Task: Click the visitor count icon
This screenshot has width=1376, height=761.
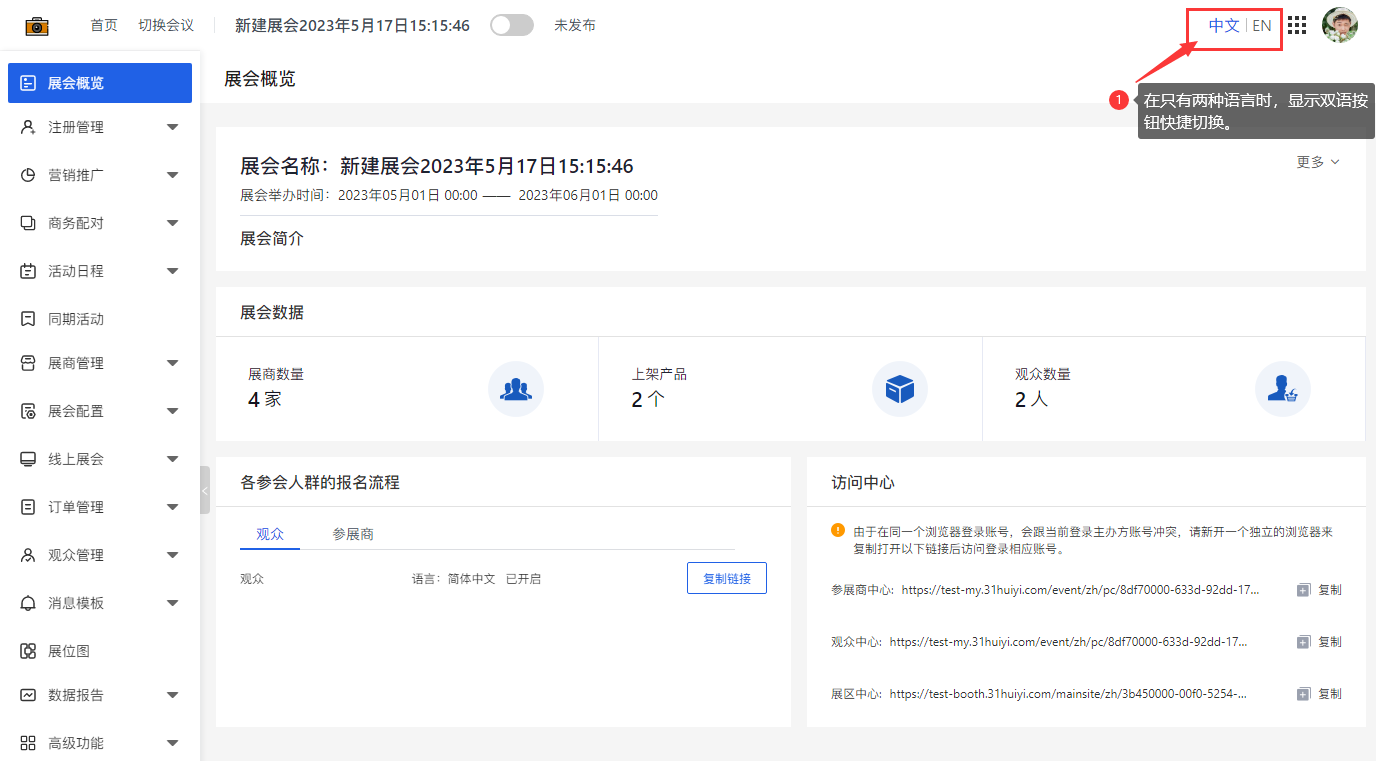Action: [x=1282, y=389]
